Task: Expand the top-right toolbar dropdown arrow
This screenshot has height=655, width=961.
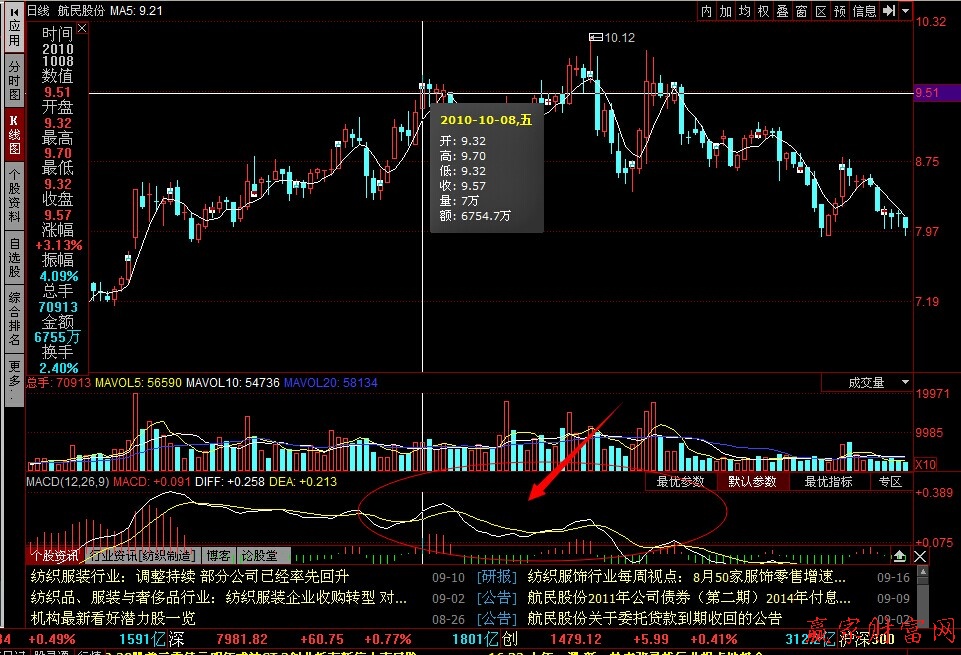Action: click(905, 11)
